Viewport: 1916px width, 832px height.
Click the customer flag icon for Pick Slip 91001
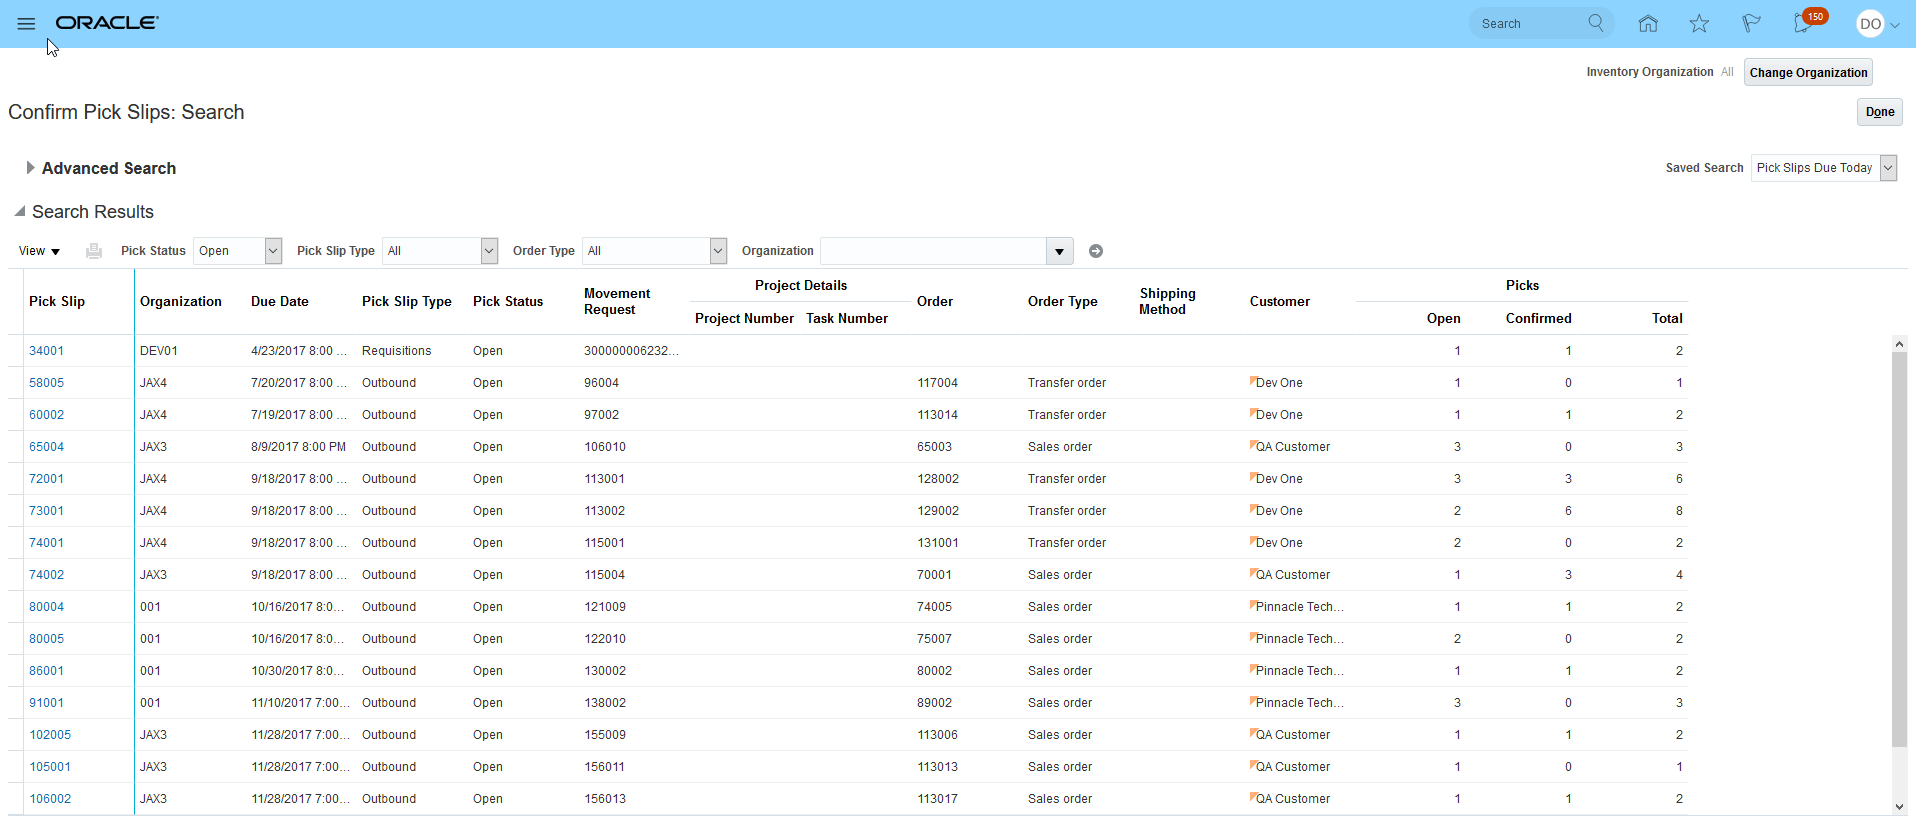[x=1253, y=701]
